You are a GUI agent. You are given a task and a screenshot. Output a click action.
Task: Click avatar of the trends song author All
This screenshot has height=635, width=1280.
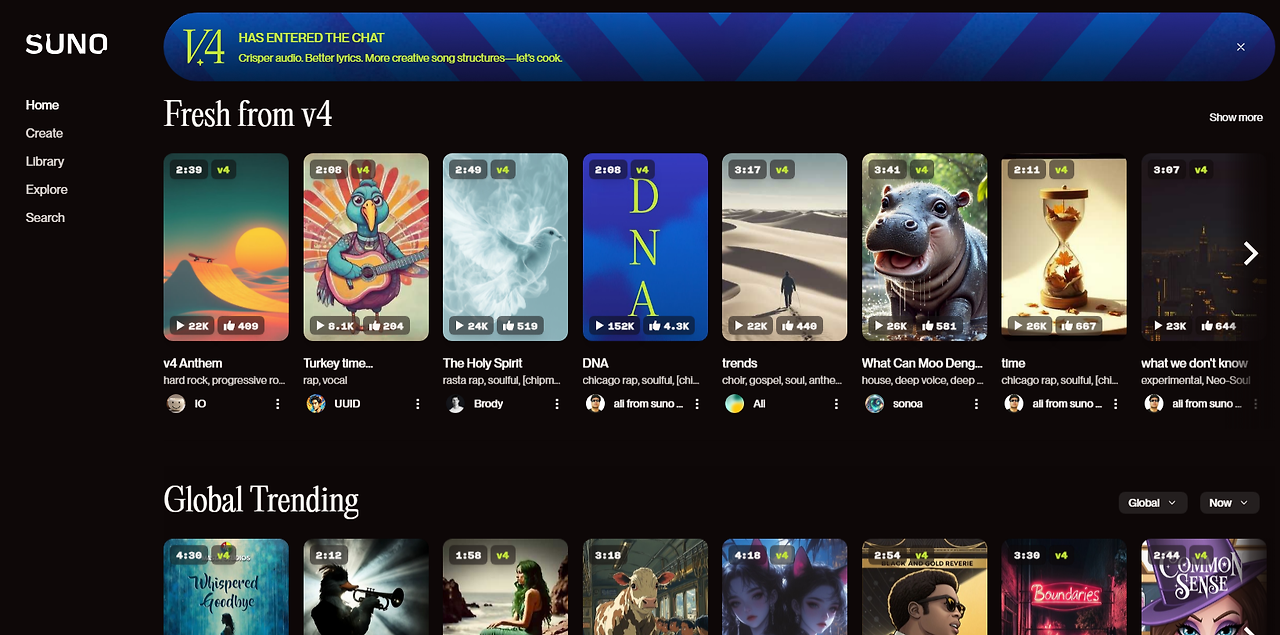(735, 404)
